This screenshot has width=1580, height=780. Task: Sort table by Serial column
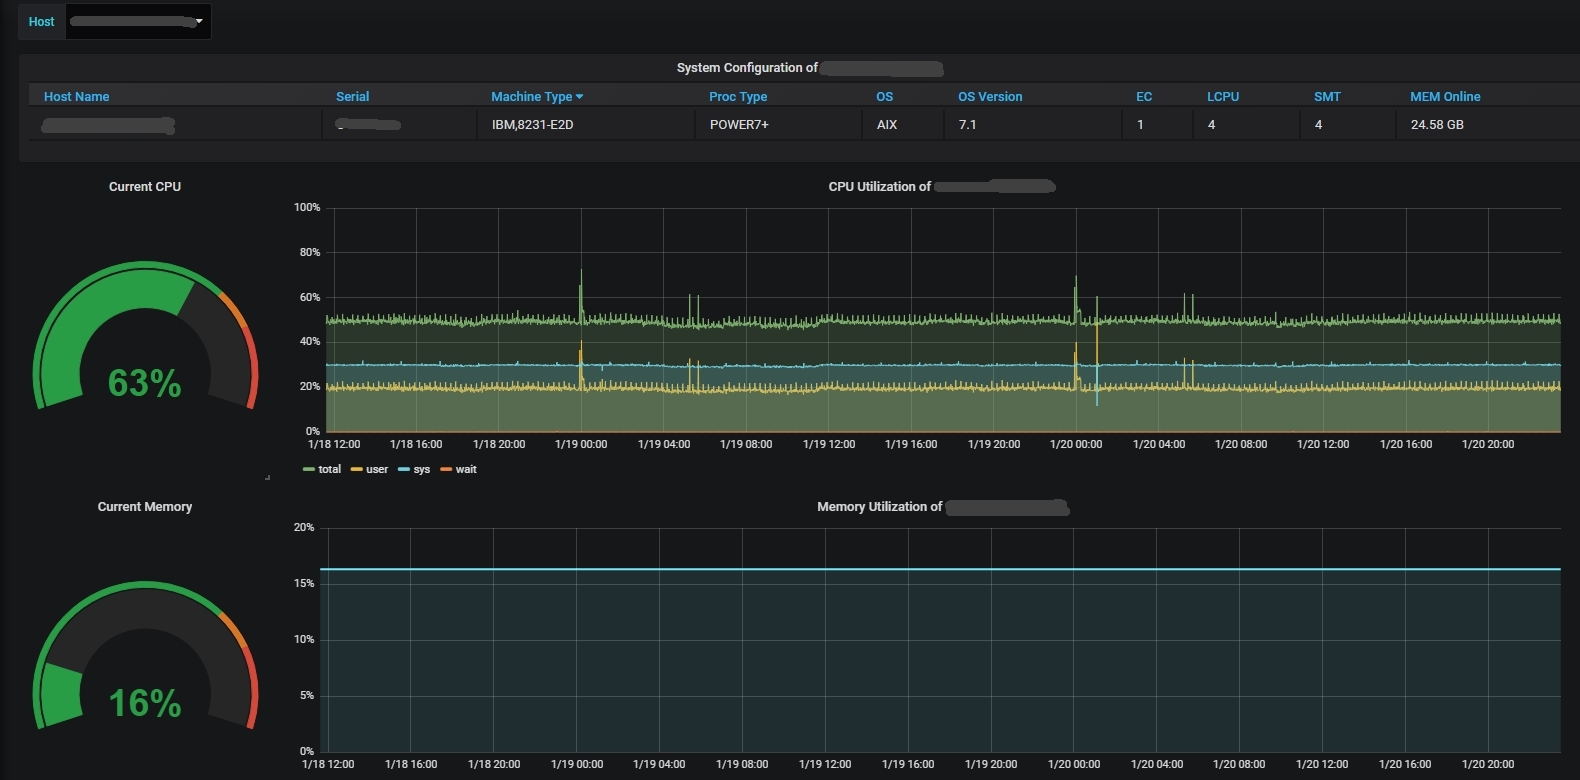(352, 97)
